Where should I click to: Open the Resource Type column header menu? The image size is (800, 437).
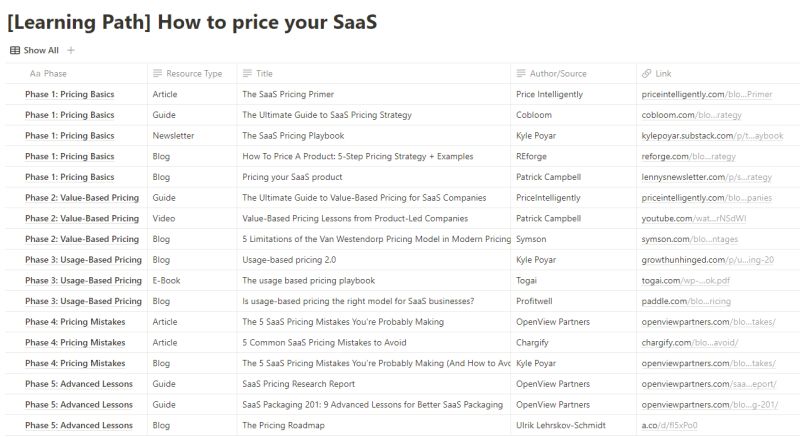click(x=192, y=73)
